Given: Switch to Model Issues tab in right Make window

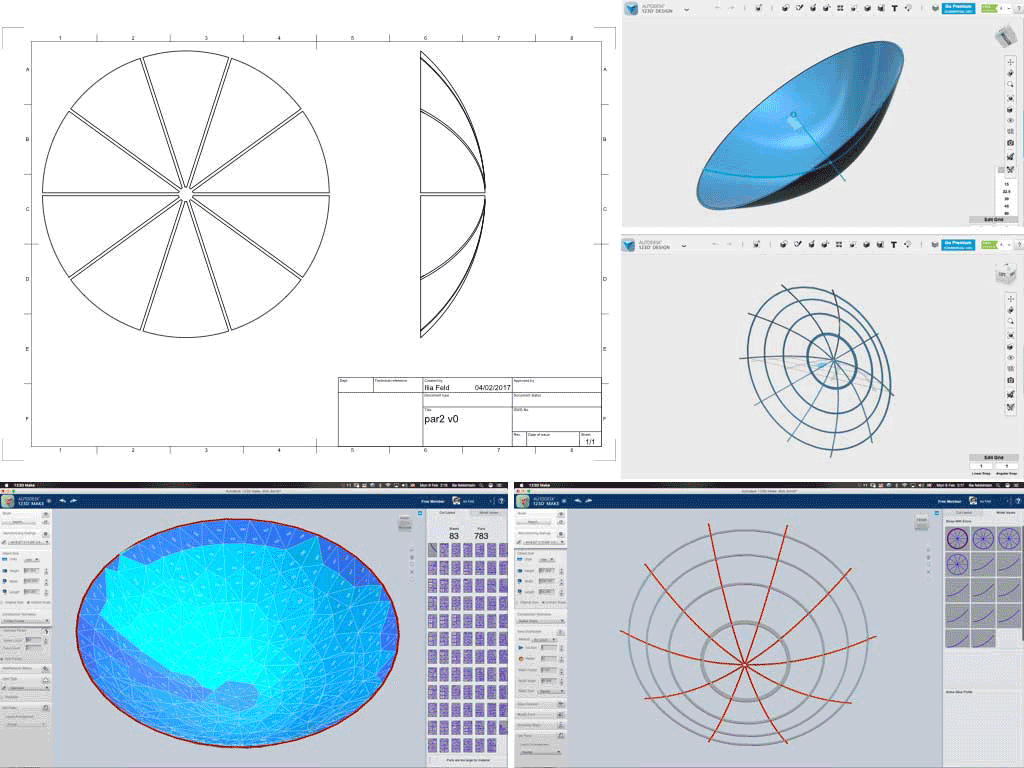Looking at the screenshot, I should 1004,513.
